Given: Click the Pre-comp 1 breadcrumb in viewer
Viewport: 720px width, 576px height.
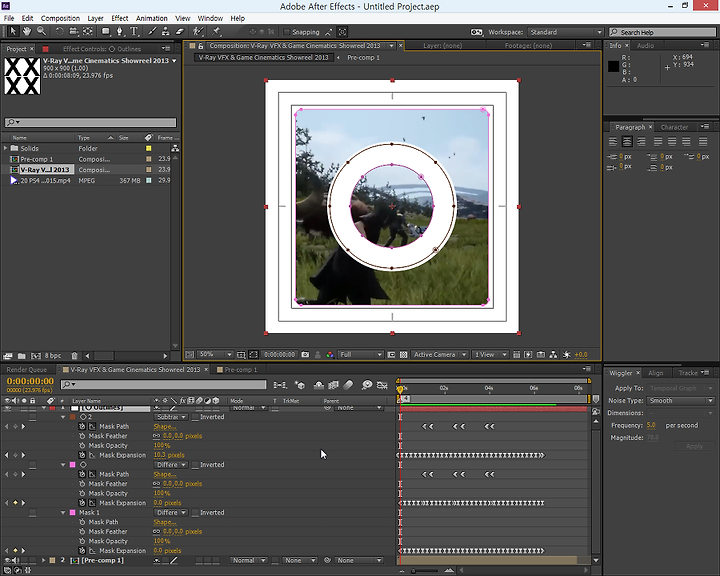Looking at the screenshot, I should tap(363, 58).
